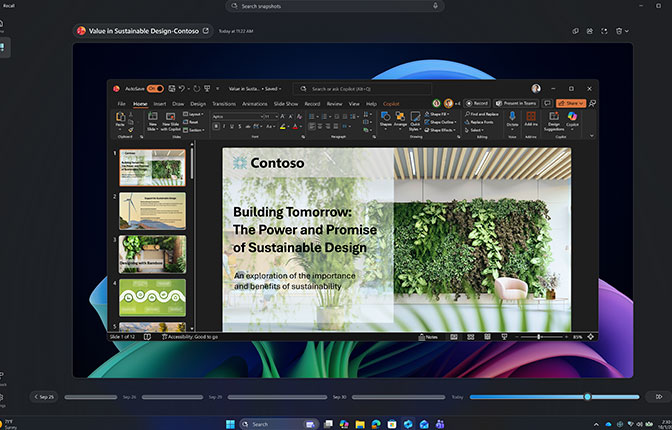Click the Present in Teams button

pos(516,103)
